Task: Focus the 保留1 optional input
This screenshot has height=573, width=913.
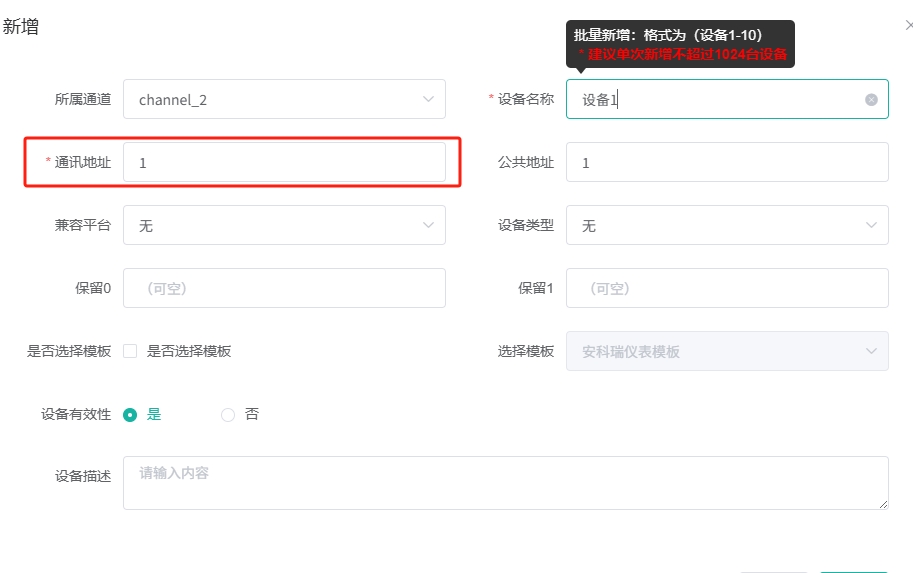Action: click(727, 289)
